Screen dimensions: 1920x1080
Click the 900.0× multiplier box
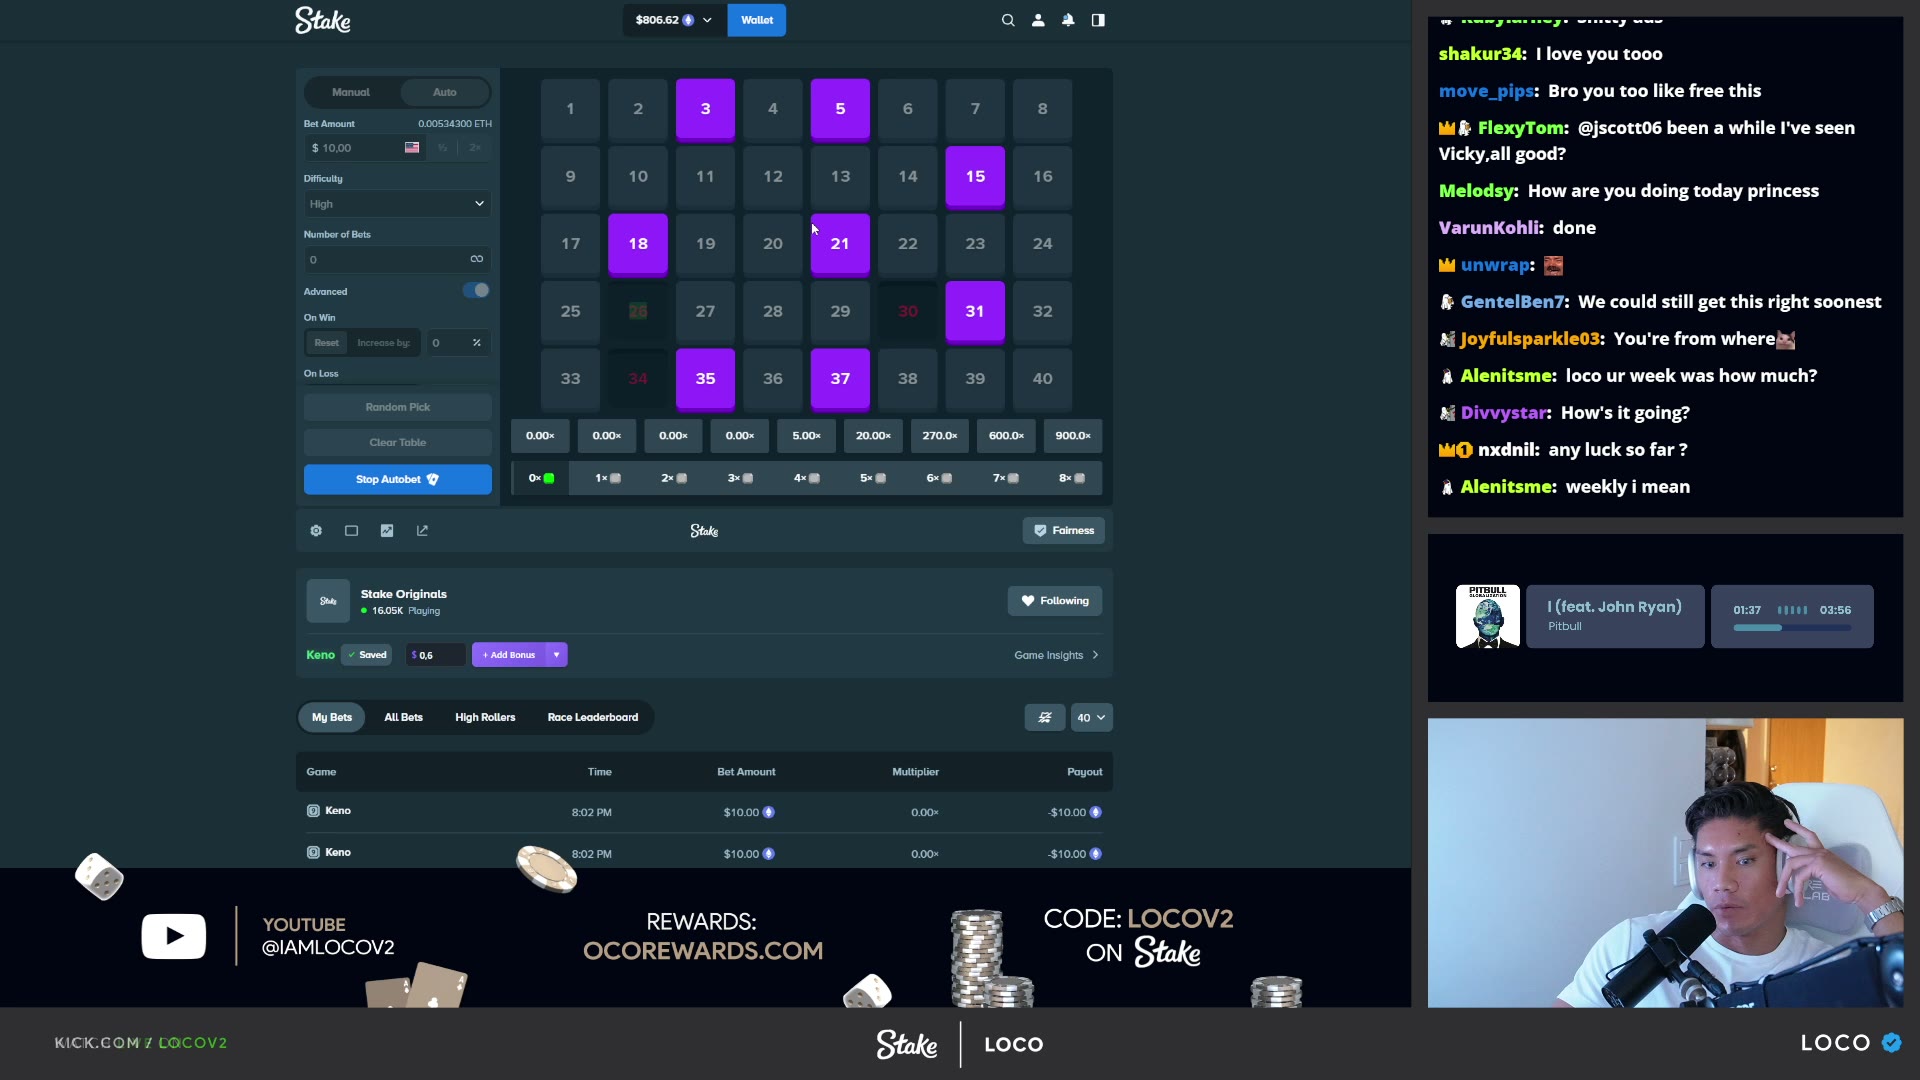(1073, 436)
